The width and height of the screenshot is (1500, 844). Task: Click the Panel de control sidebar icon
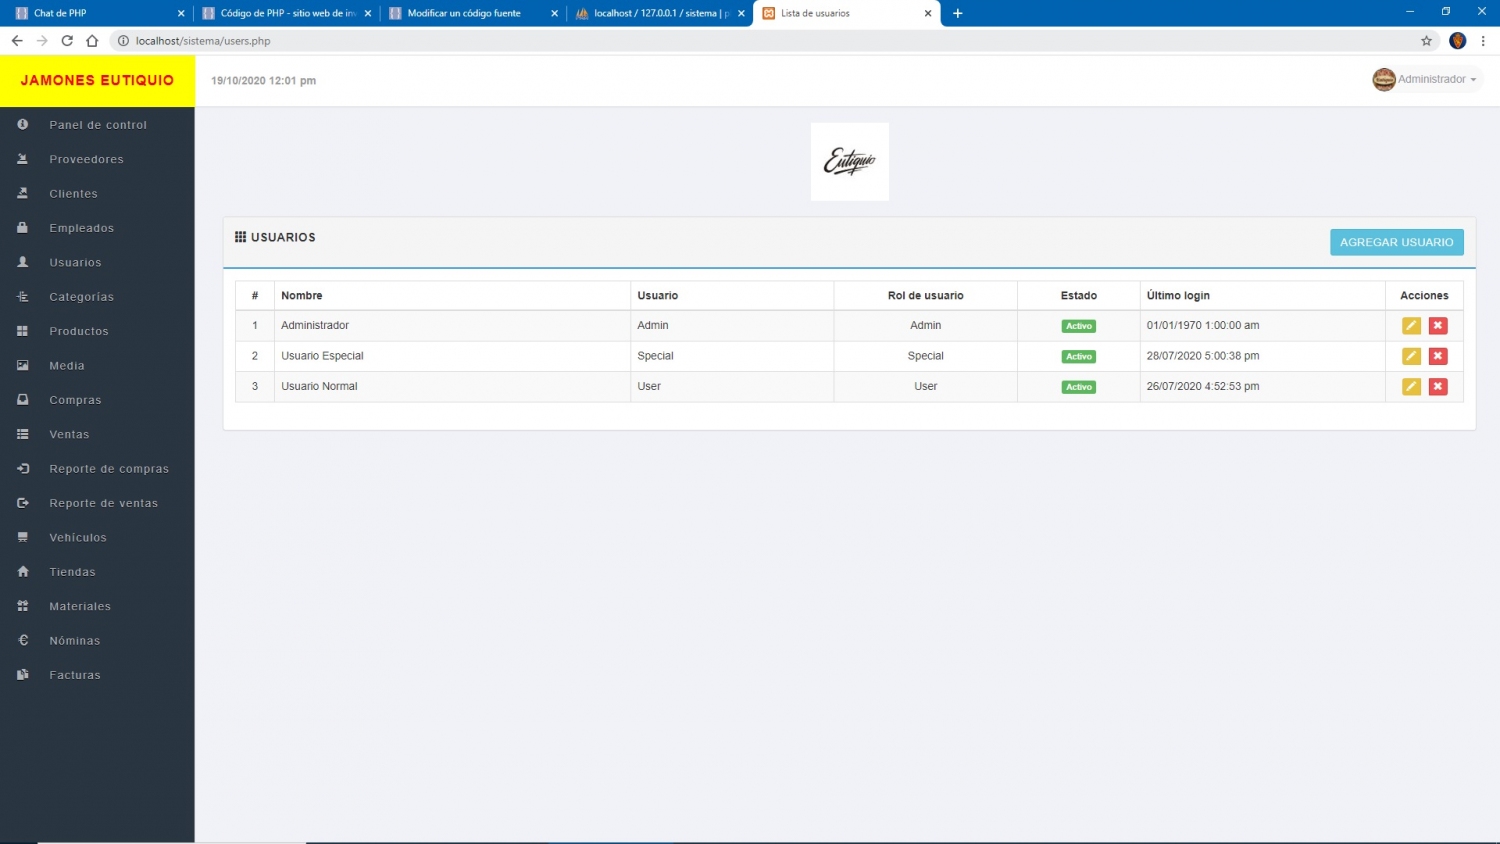(22, 124)
